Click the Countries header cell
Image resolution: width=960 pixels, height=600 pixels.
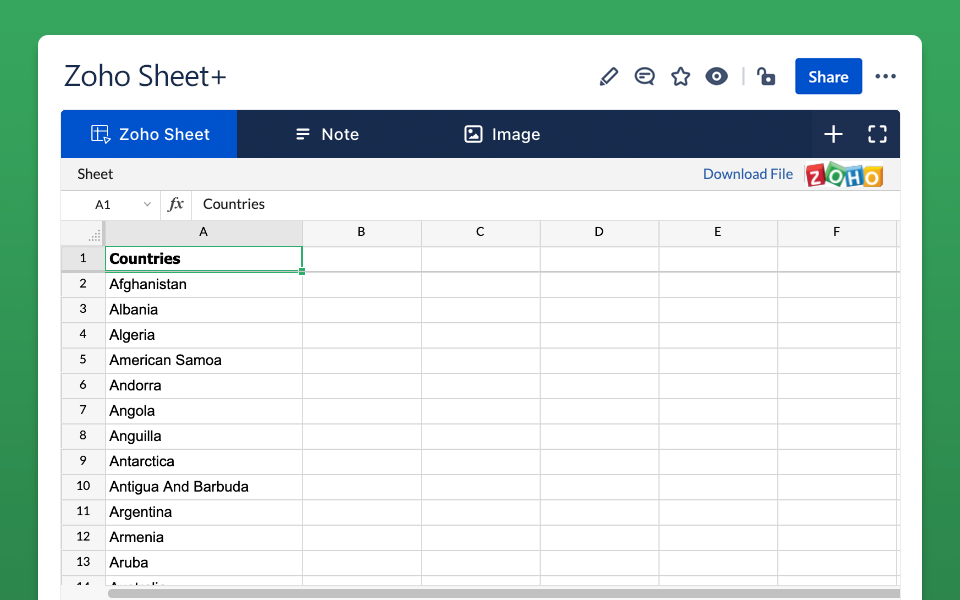point(204,259)
